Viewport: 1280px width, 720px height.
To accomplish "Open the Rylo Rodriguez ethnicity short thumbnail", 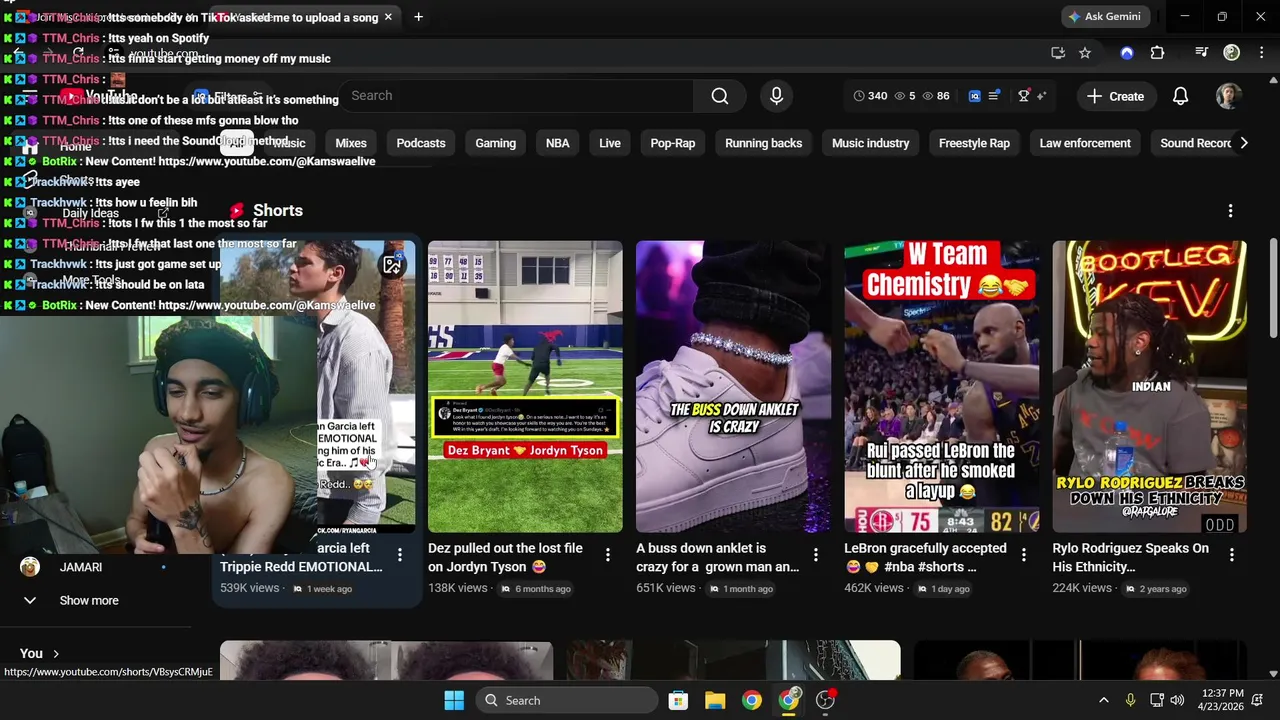I will tap(1149, 386).
